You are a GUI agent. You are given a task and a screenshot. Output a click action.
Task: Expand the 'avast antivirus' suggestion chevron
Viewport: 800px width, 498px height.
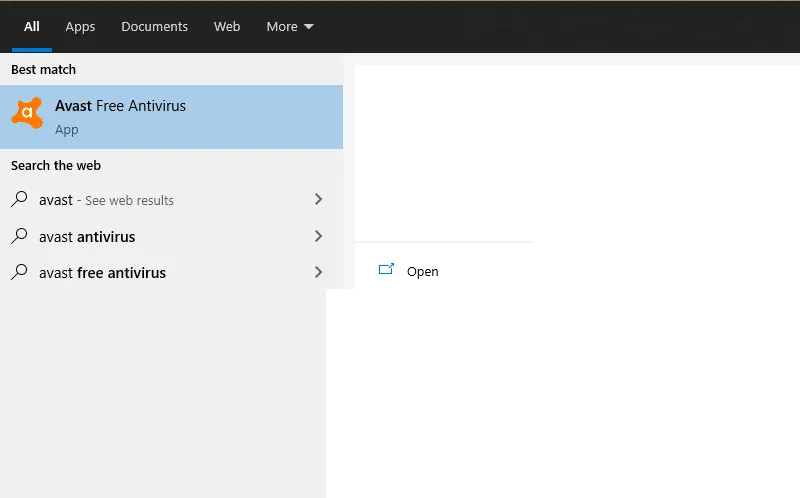click(318, 236)
